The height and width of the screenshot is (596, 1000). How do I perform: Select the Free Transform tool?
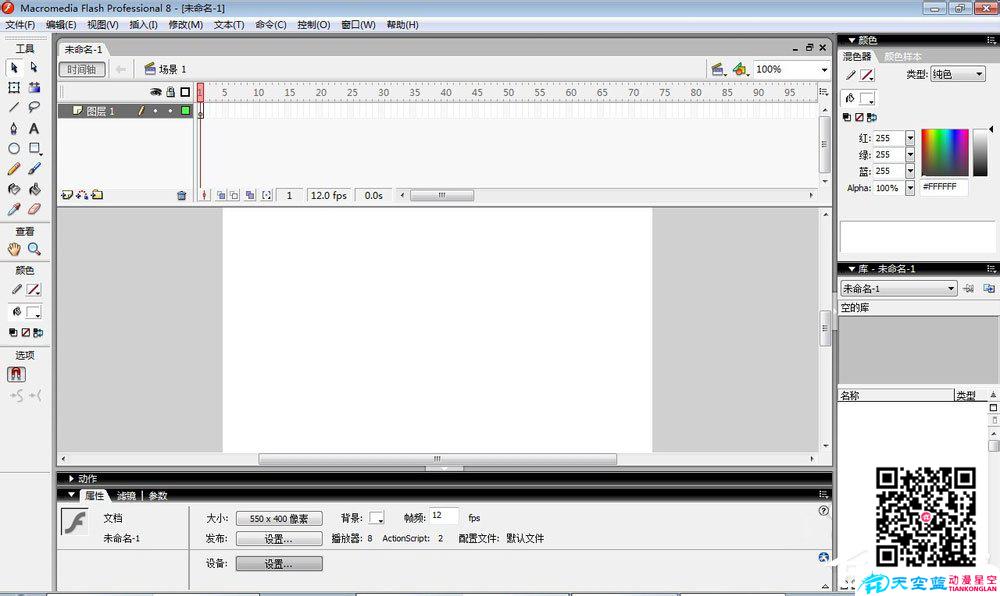point(14,87)
